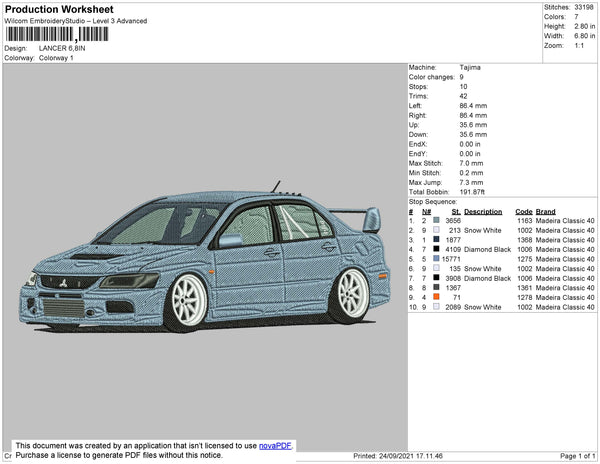Viewport: 600px width, 464px height.
Task: Click the barcode below the worksheet title
Action: click(57, 34)
